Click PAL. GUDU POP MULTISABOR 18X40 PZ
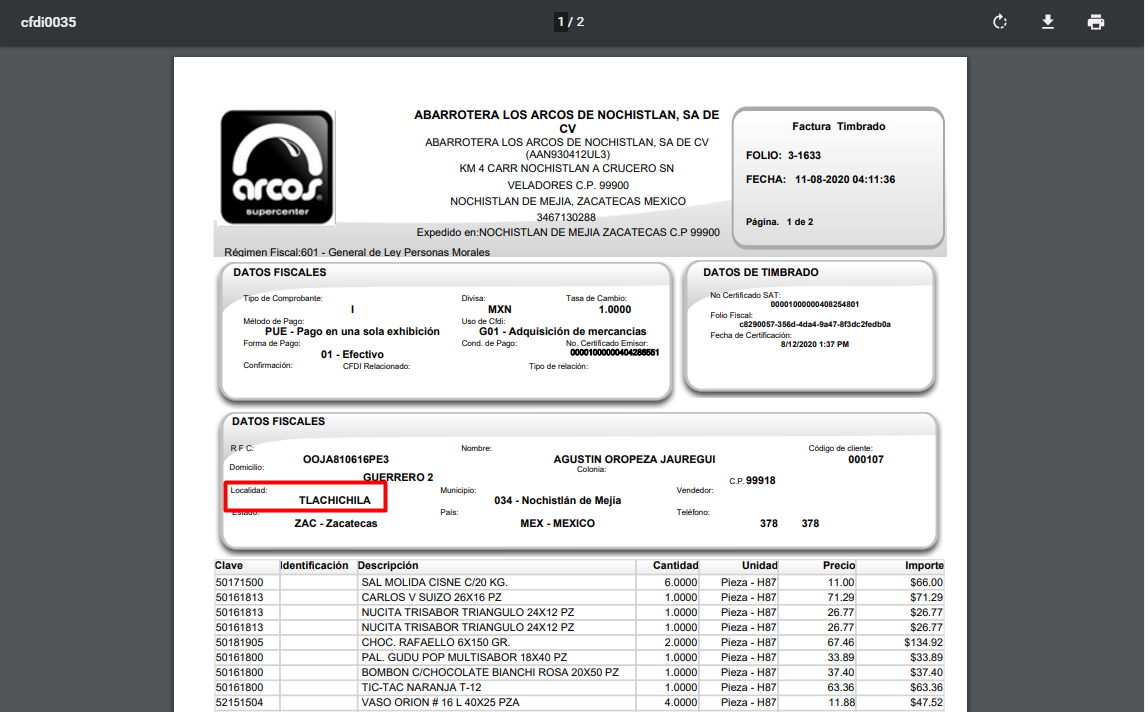1145x712 pixels. tap(464, 657)
